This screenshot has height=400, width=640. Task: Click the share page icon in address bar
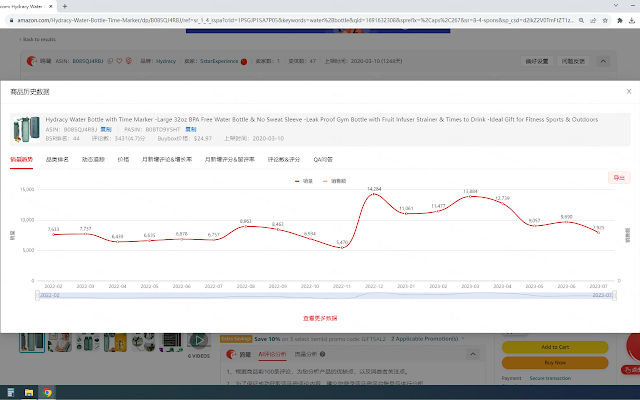point(593,20)
